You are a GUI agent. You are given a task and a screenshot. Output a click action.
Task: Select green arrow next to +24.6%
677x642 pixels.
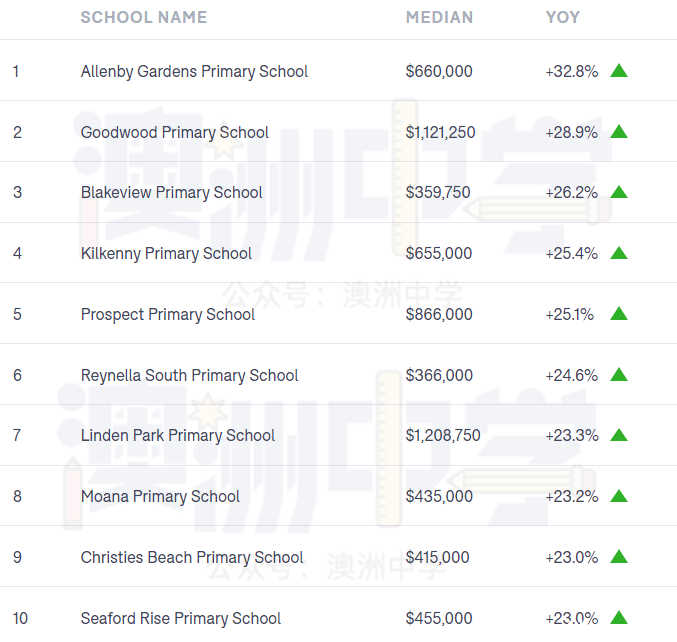(619, 374)
